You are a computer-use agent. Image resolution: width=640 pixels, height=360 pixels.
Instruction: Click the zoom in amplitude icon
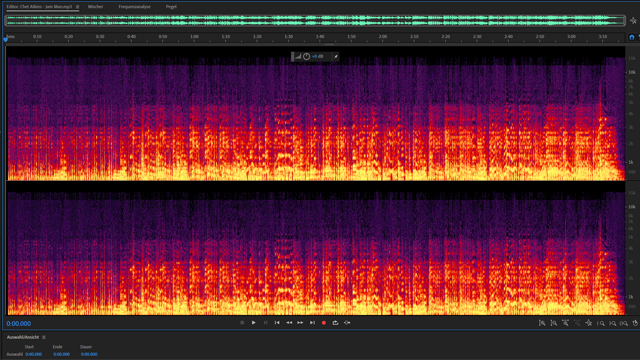[542, 323]
